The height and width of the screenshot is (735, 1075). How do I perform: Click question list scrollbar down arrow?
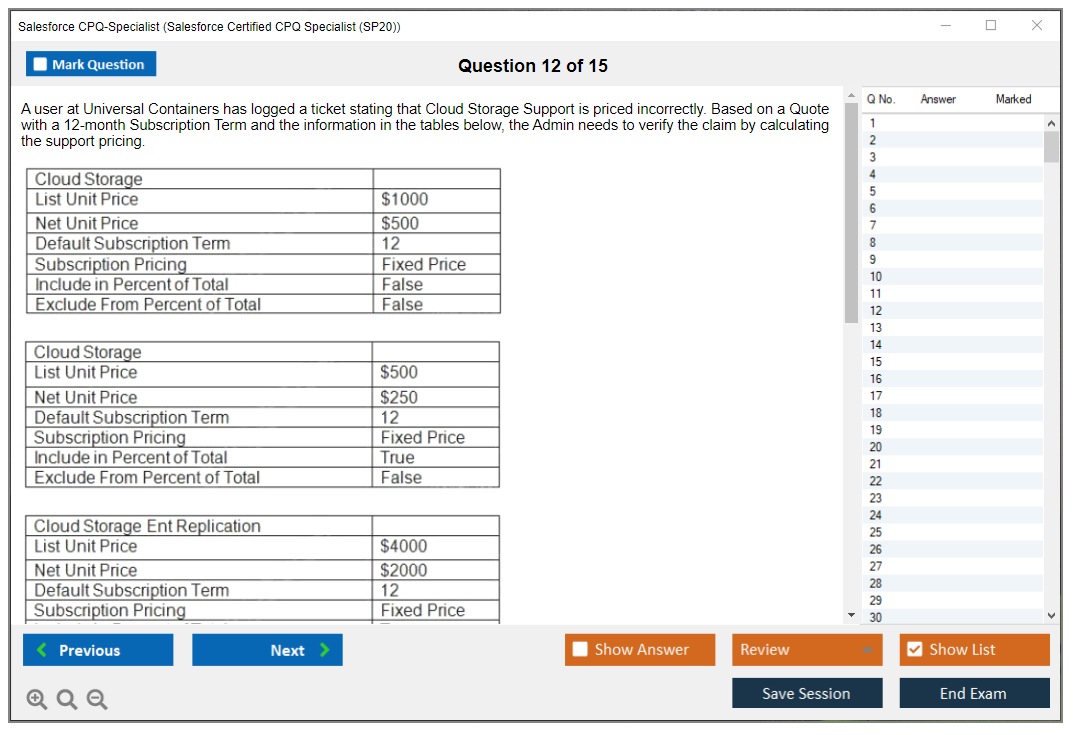point(1051,616)
